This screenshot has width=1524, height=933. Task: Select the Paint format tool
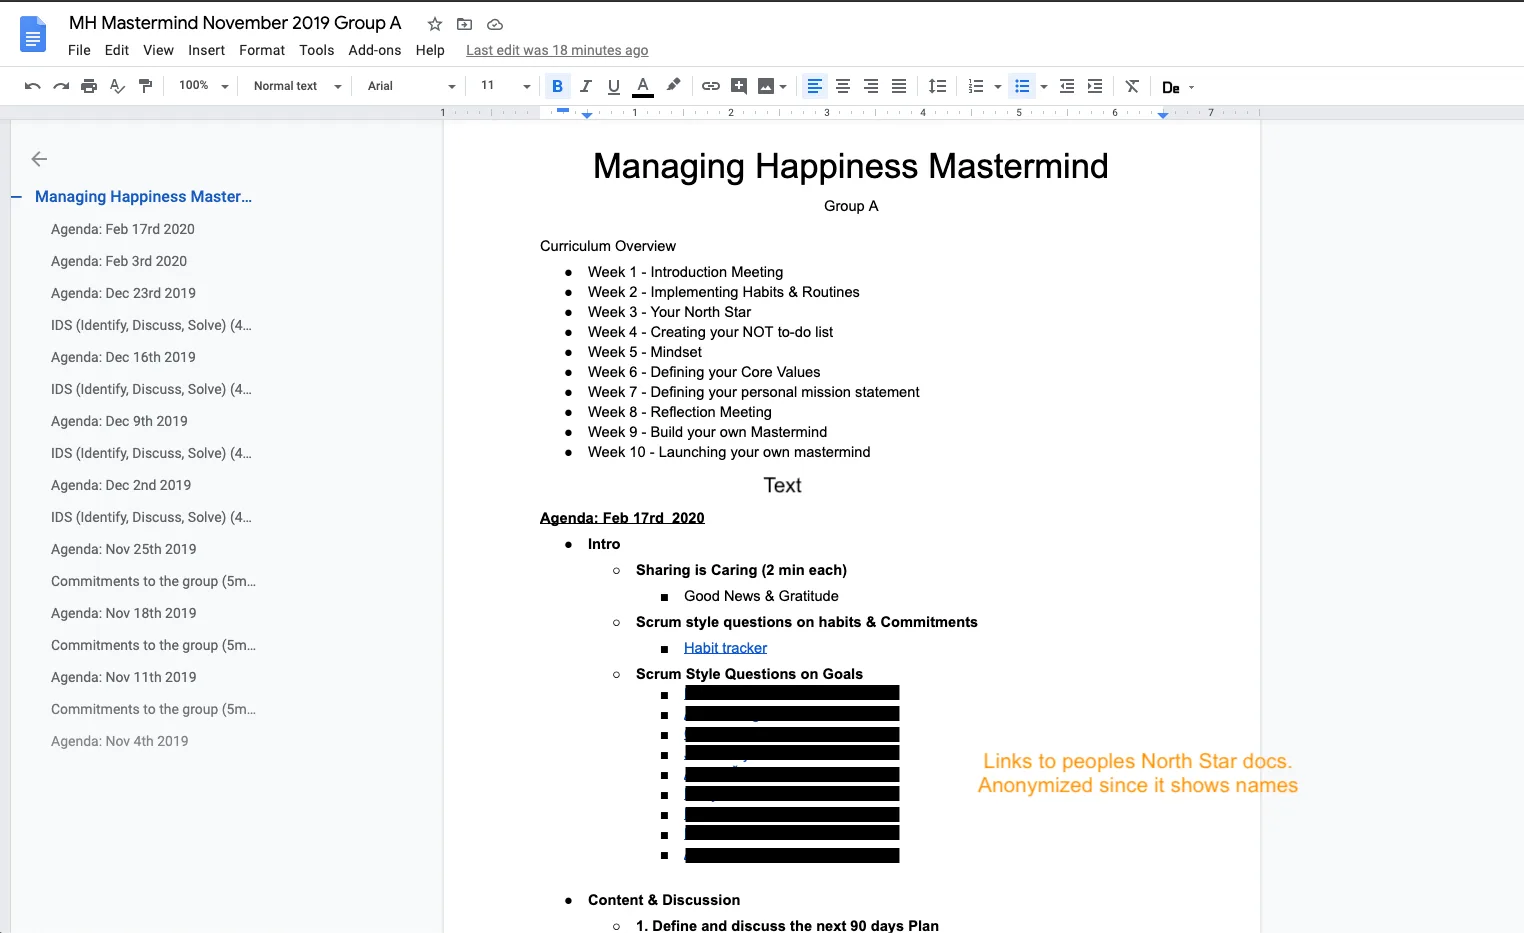145,86
